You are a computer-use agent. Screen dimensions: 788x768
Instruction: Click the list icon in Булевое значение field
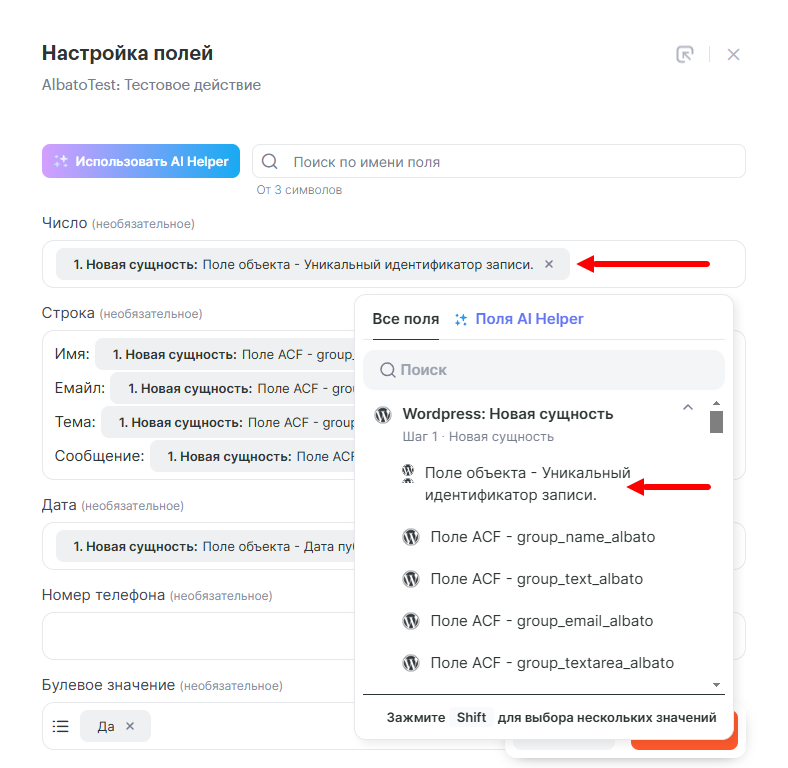60,727
